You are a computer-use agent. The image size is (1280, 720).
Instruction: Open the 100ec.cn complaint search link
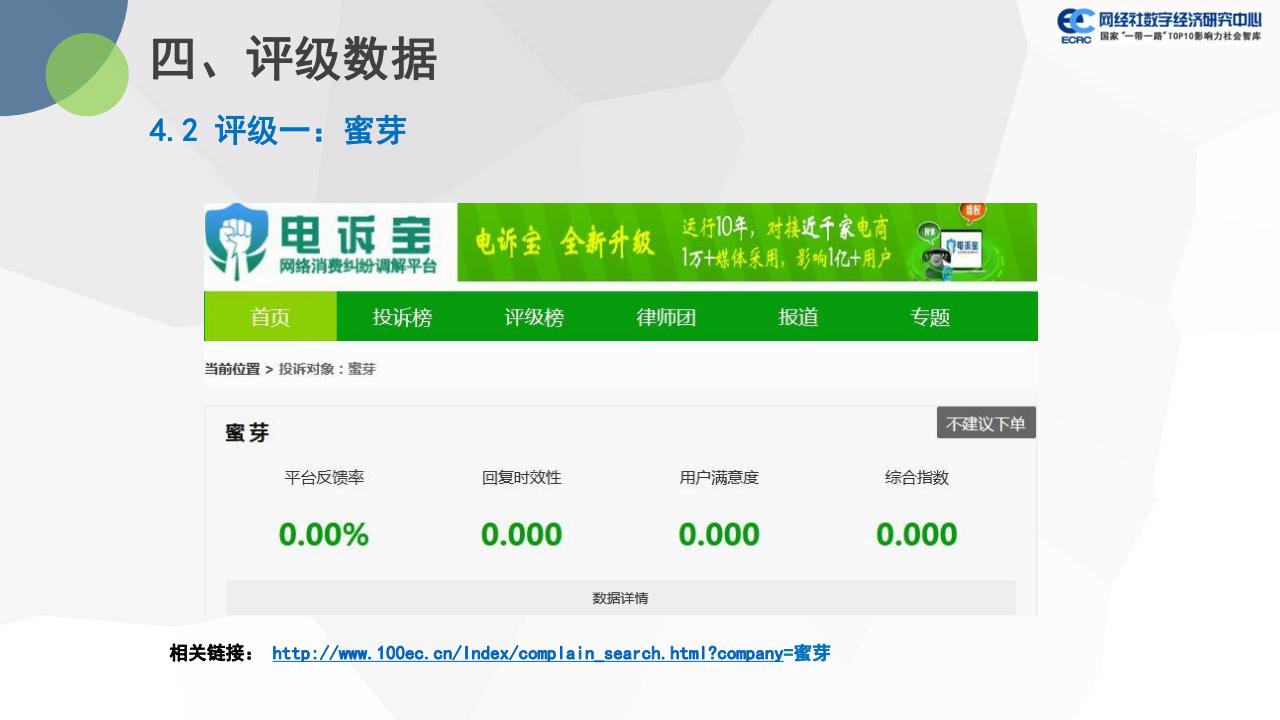(x=551, y=653)
